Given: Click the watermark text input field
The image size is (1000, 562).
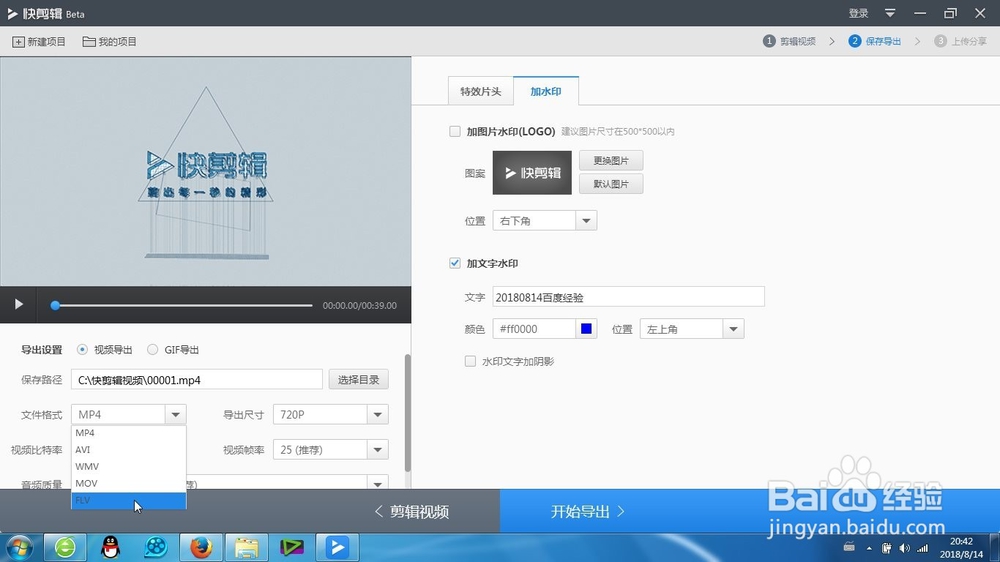Looking at the screenshot, I should pyautogui.click(x=628, y=297).
